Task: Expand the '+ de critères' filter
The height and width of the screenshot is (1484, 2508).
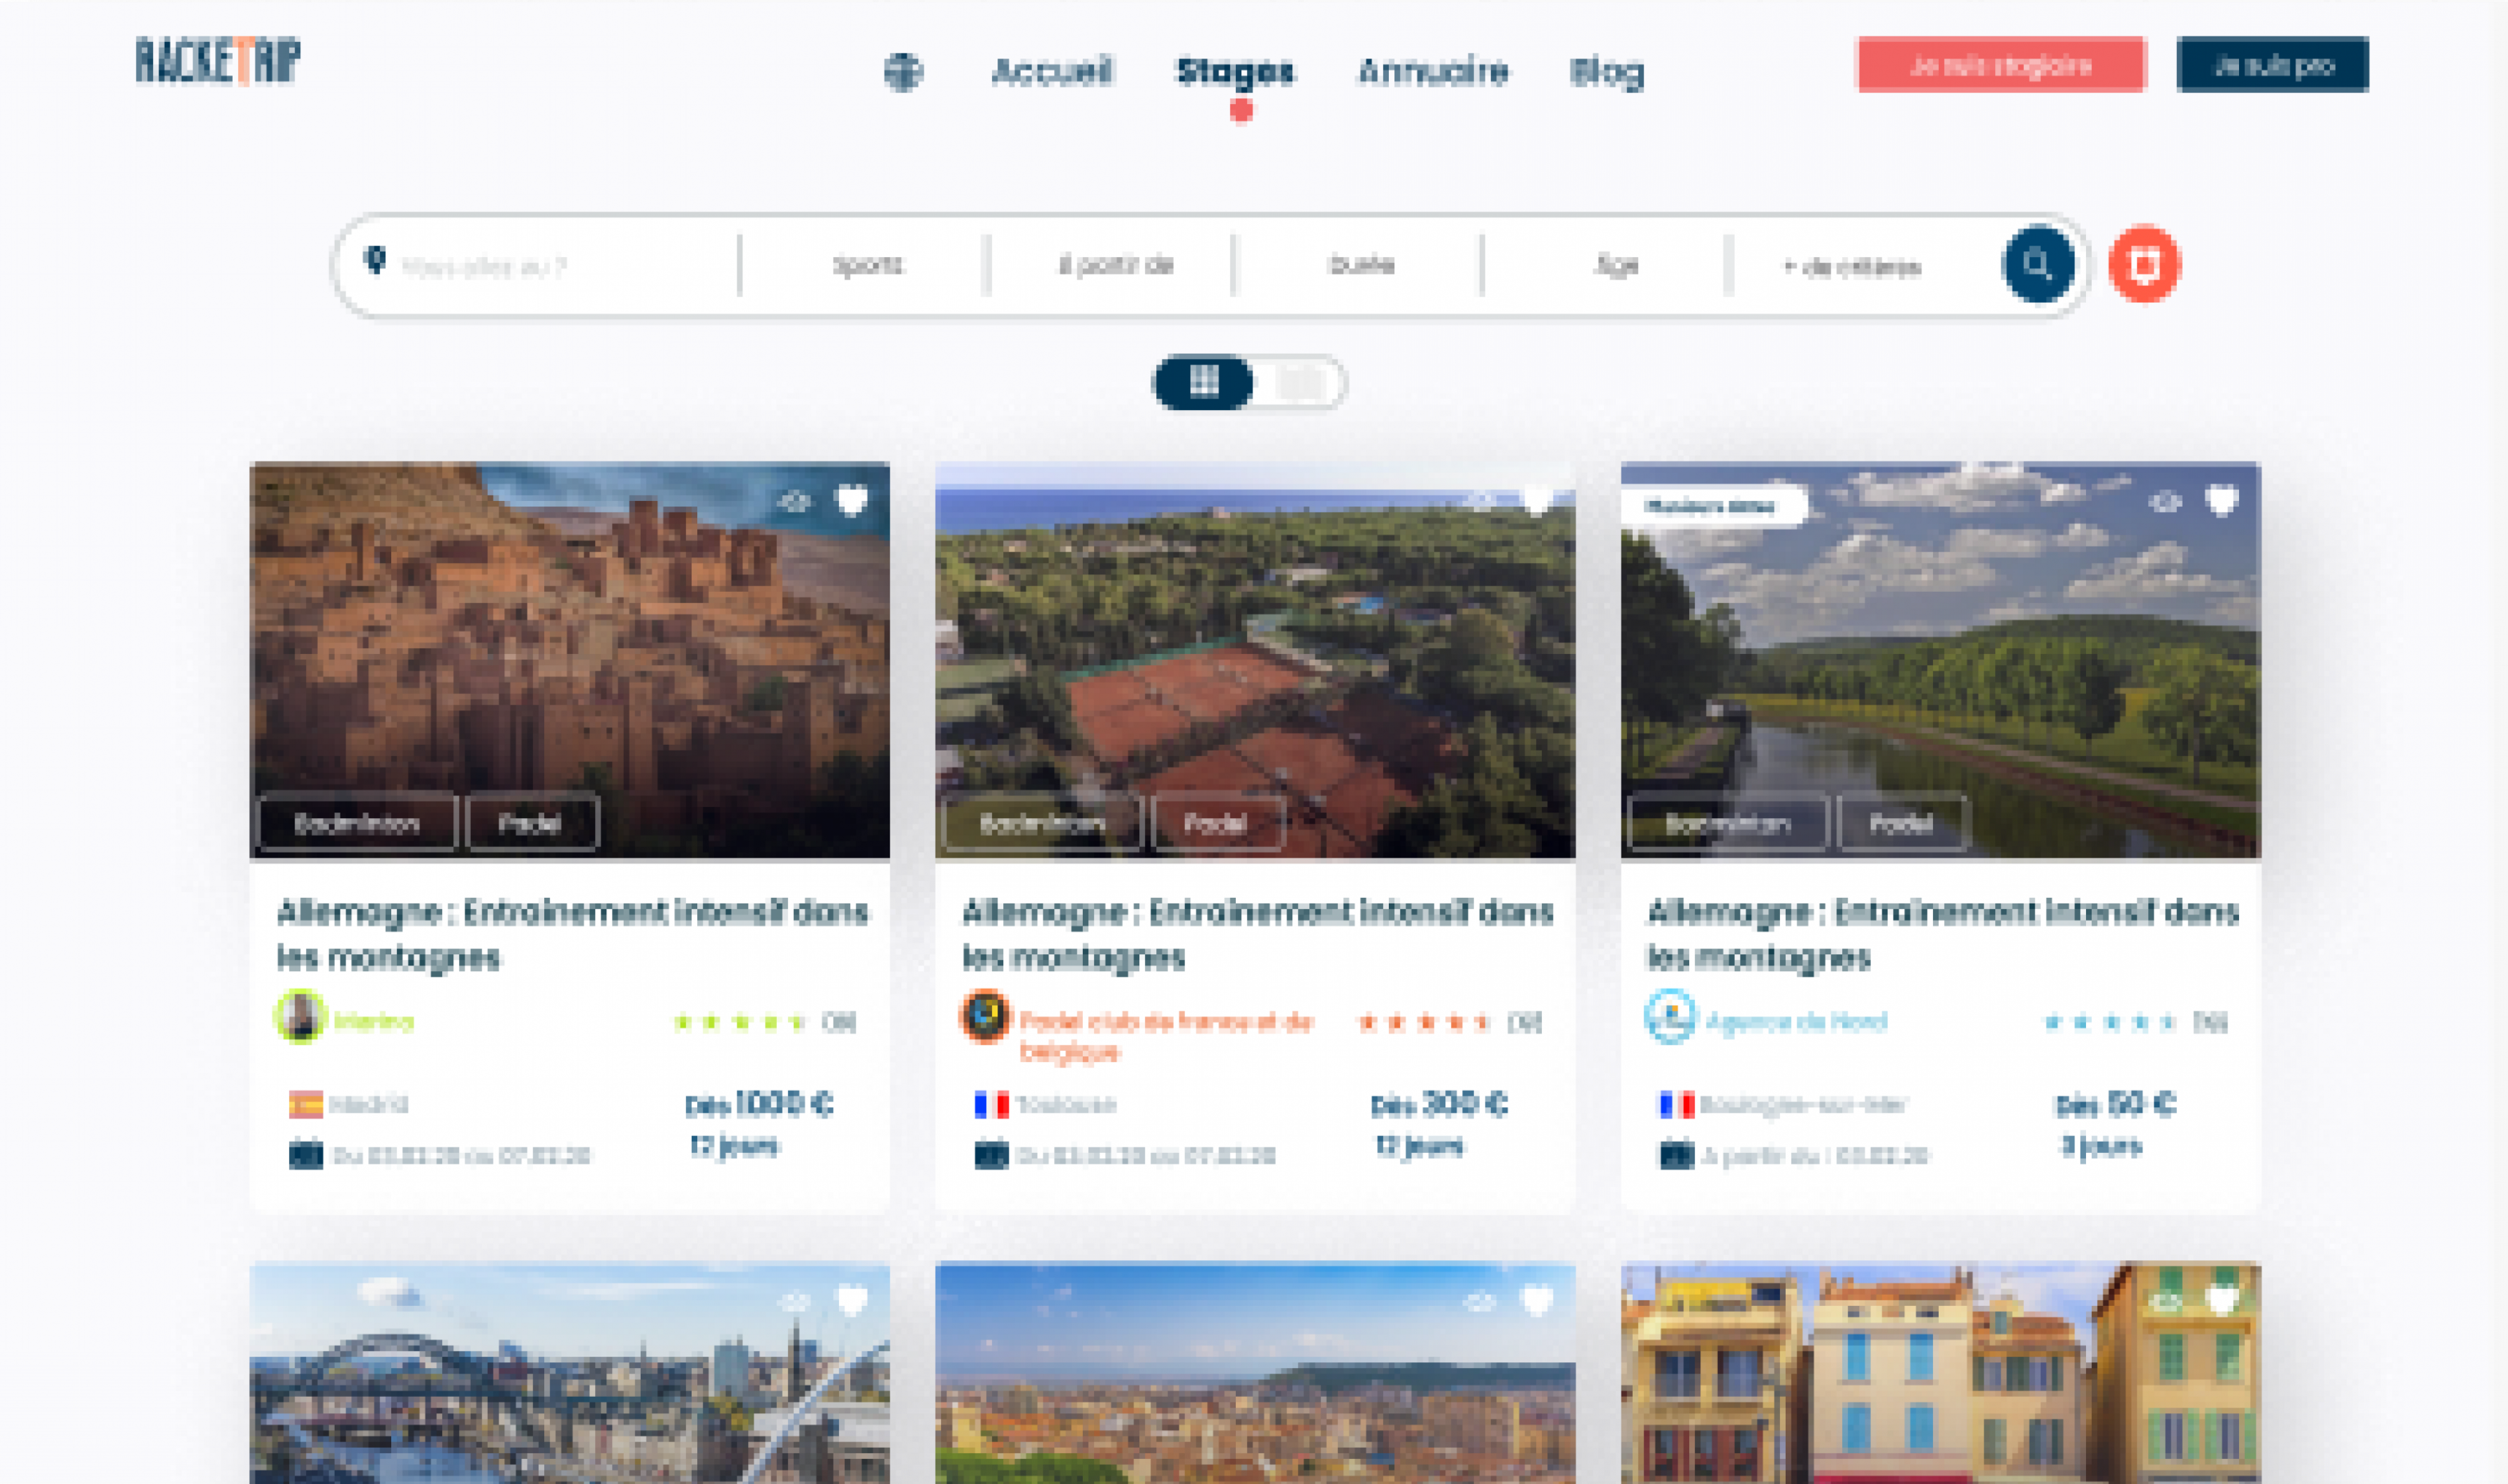Action: click(x=1852, y=267)
